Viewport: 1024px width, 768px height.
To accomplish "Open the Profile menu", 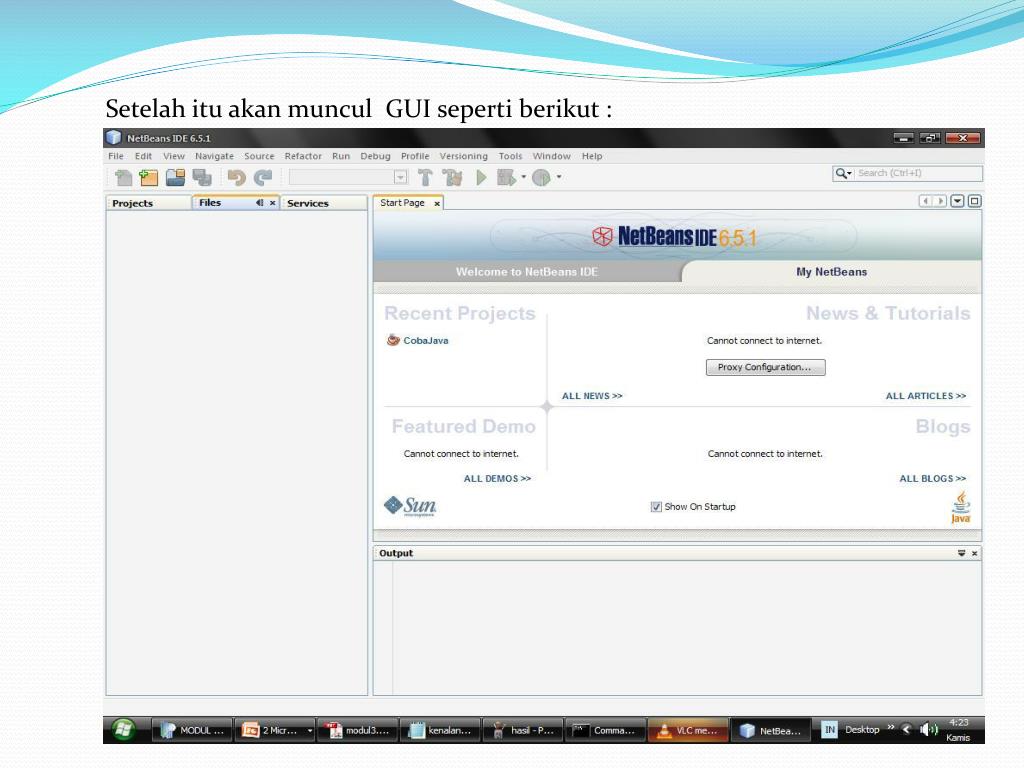I will click(x=415, y=156).
